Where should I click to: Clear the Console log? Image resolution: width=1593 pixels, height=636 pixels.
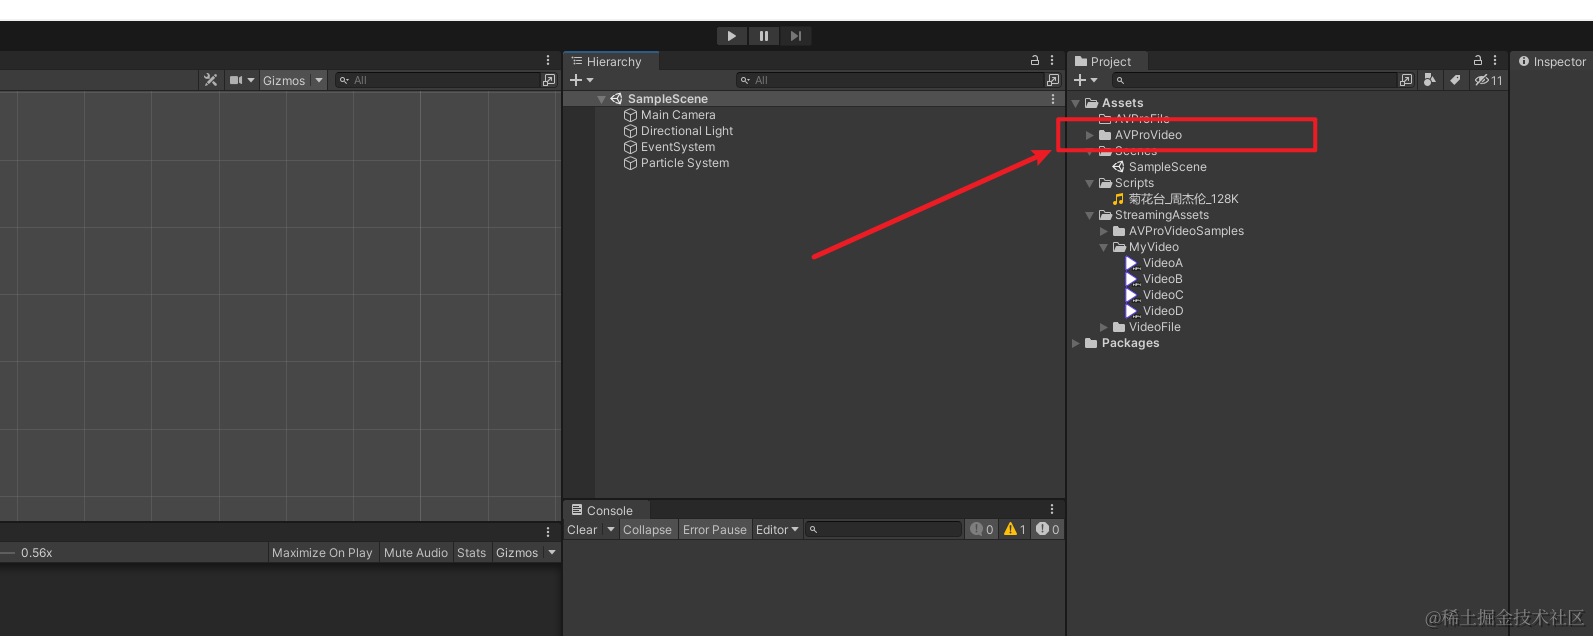click(582, 530)
